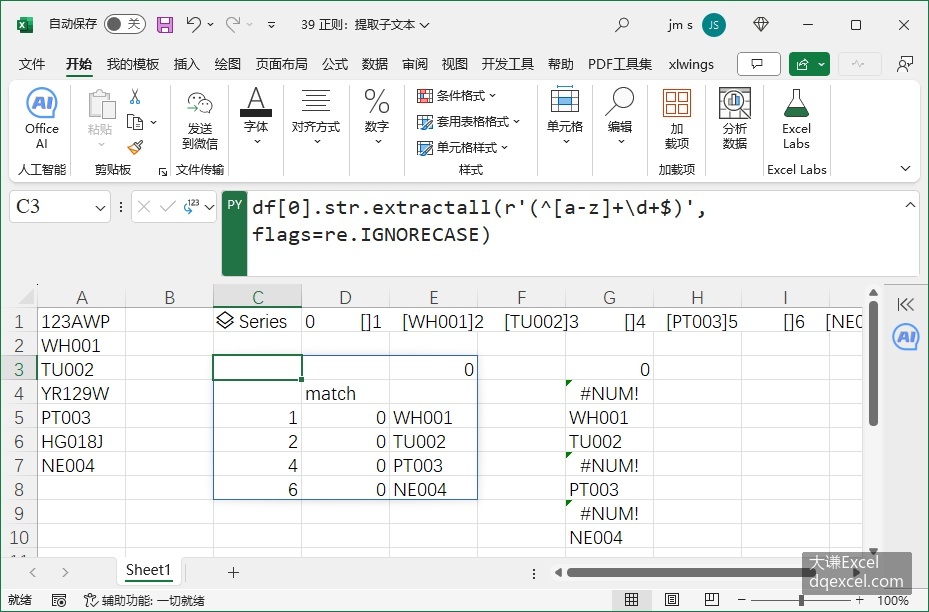Image resolution: width=929 pixels, height=612 pixels.
Task: Open the 开发工具 tab
Action: [507, 64]
